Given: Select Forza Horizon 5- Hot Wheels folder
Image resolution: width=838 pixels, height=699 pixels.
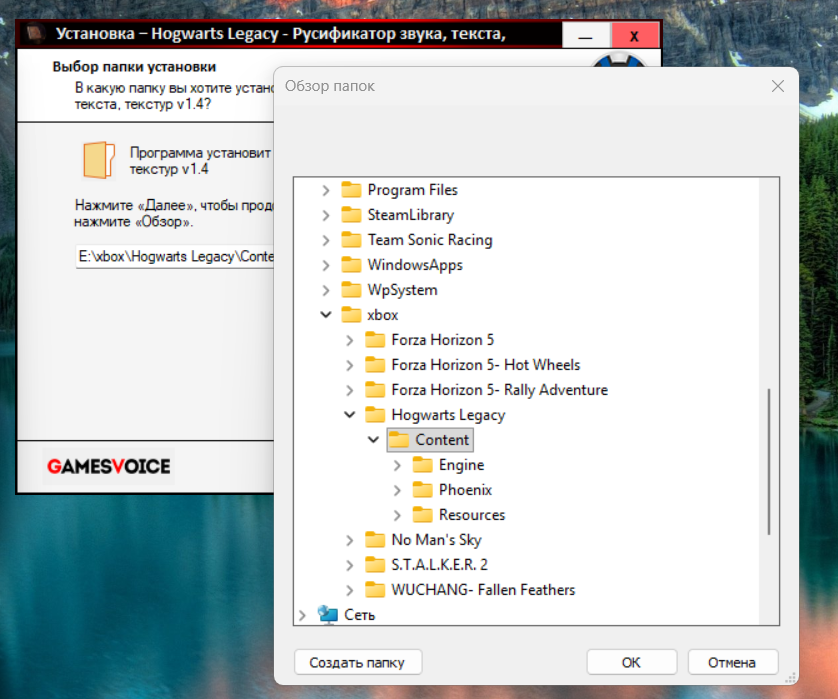Looking at the screenshot, I should [485, 365].
